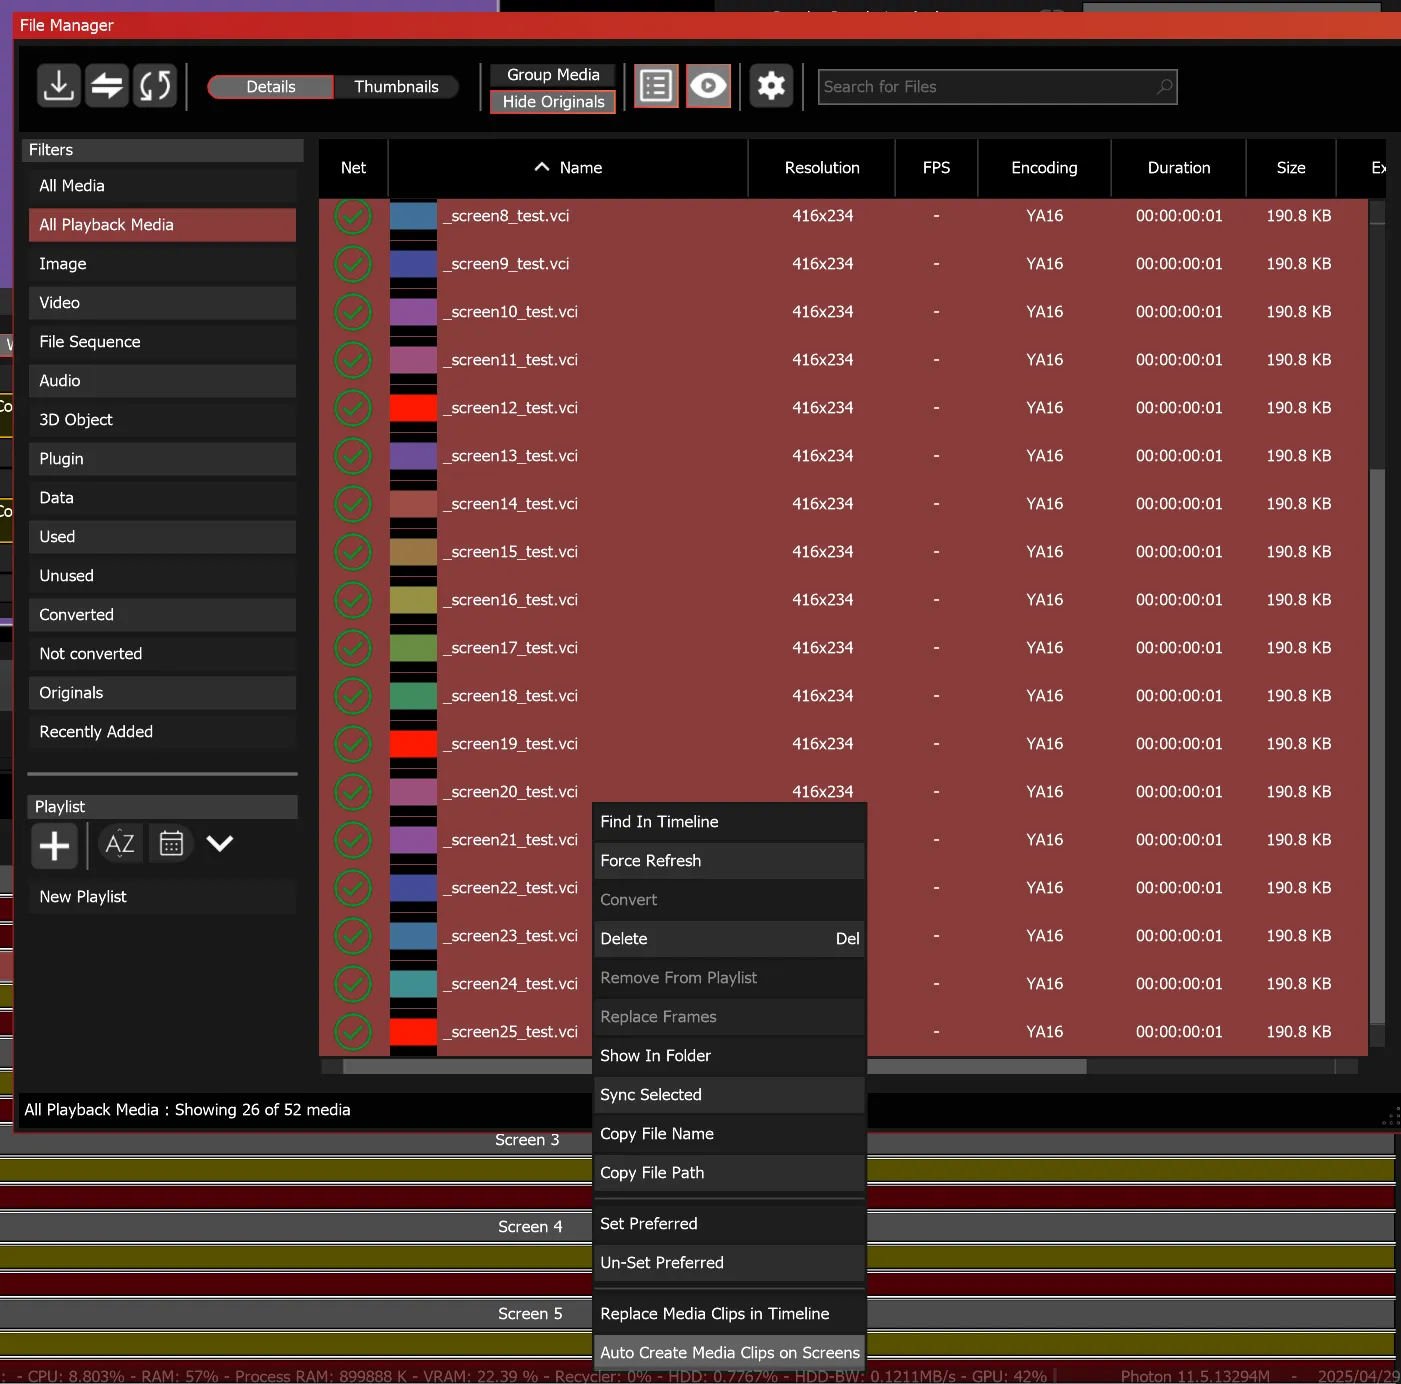Show Converted media filter
Viewport: 1401px width, 1384px height.
(162, 615)
